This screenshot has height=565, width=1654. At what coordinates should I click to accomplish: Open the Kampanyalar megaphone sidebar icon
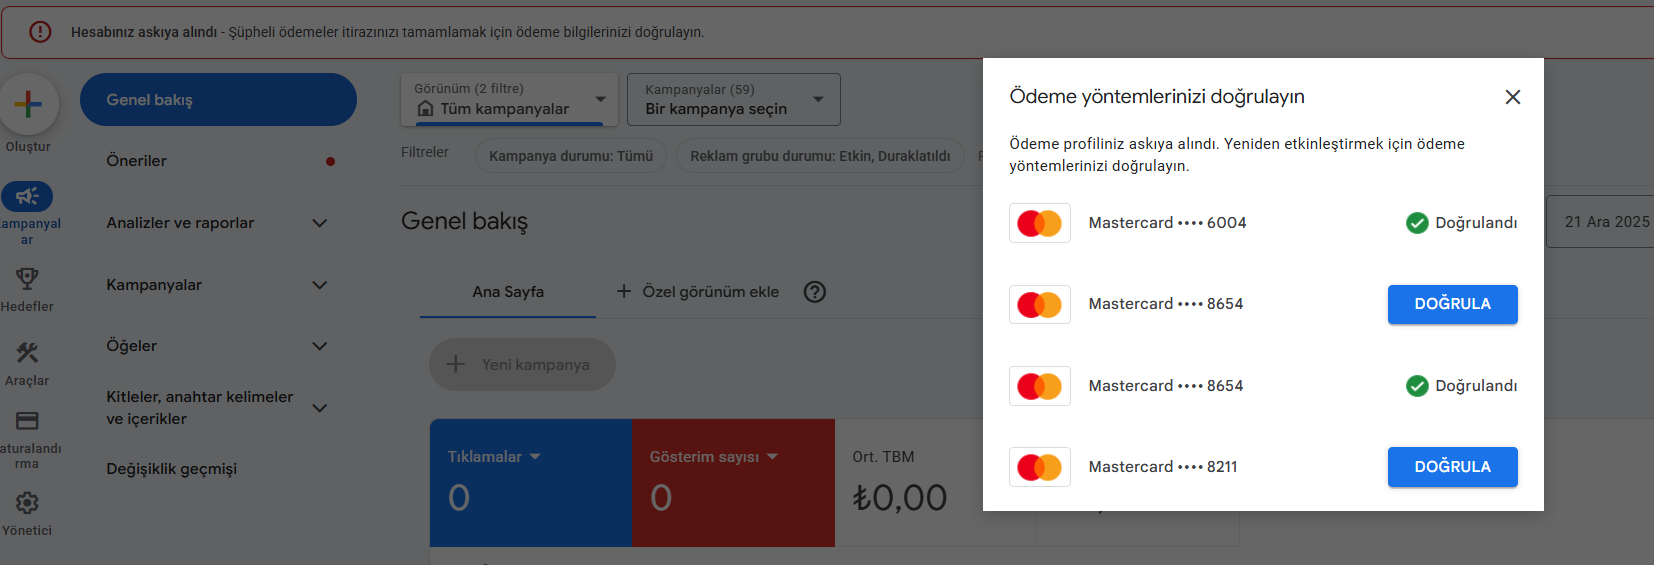(27, 196)
